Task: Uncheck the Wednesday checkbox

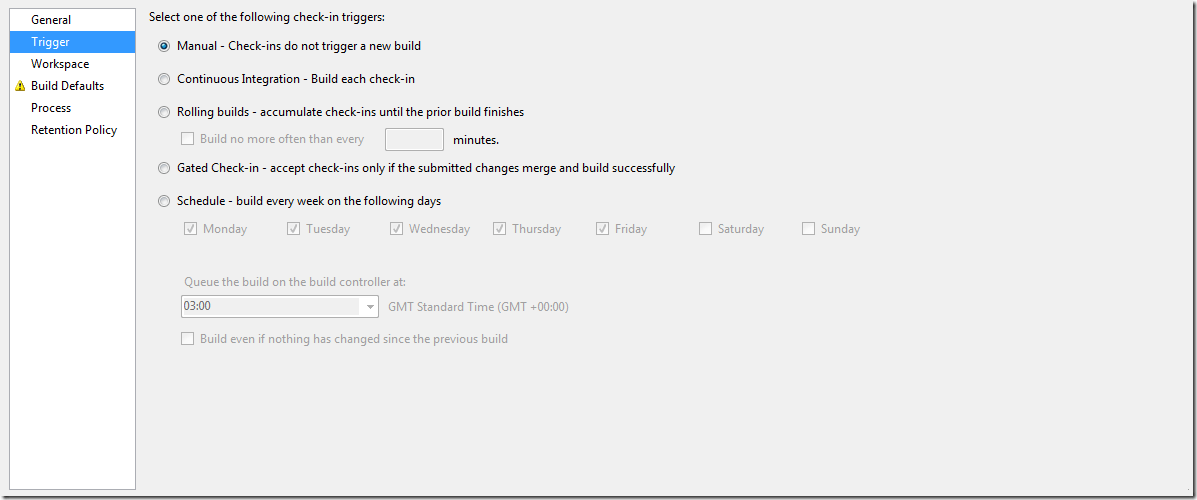Action: 396,228
